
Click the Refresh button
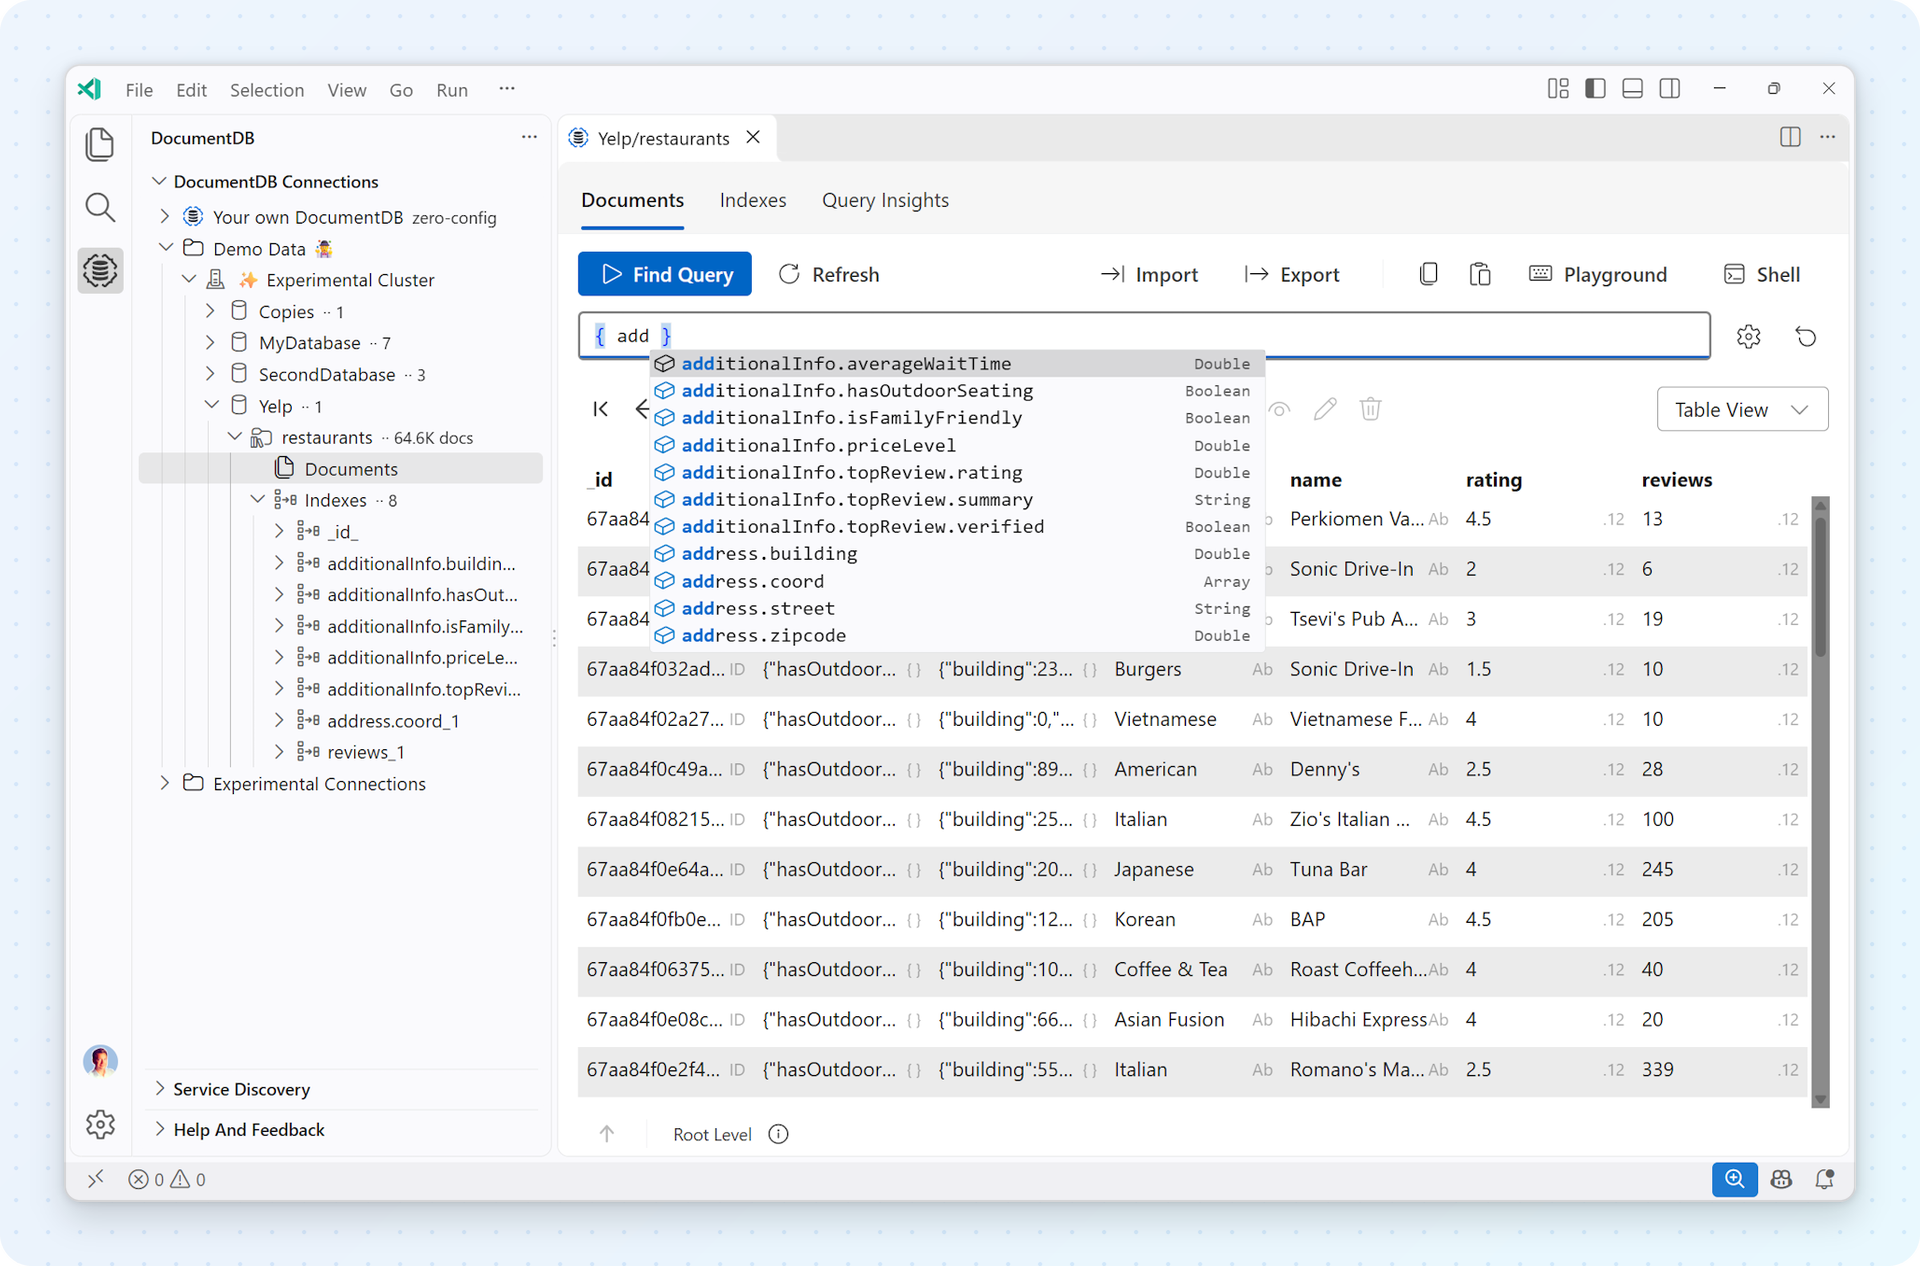[830, 274]
